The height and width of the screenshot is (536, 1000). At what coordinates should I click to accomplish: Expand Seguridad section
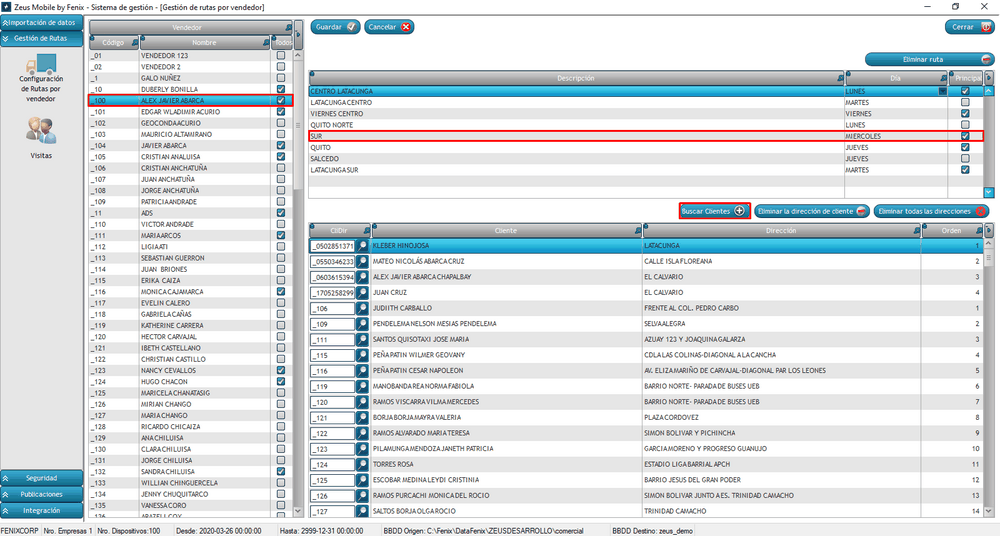(41, 478)
